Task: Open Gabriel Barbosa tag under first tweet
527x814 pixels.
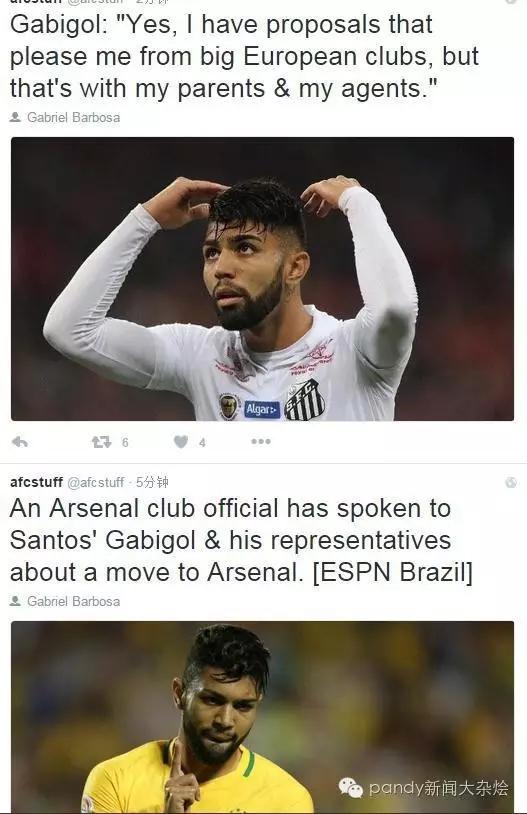Action: [x=73, y=117]
